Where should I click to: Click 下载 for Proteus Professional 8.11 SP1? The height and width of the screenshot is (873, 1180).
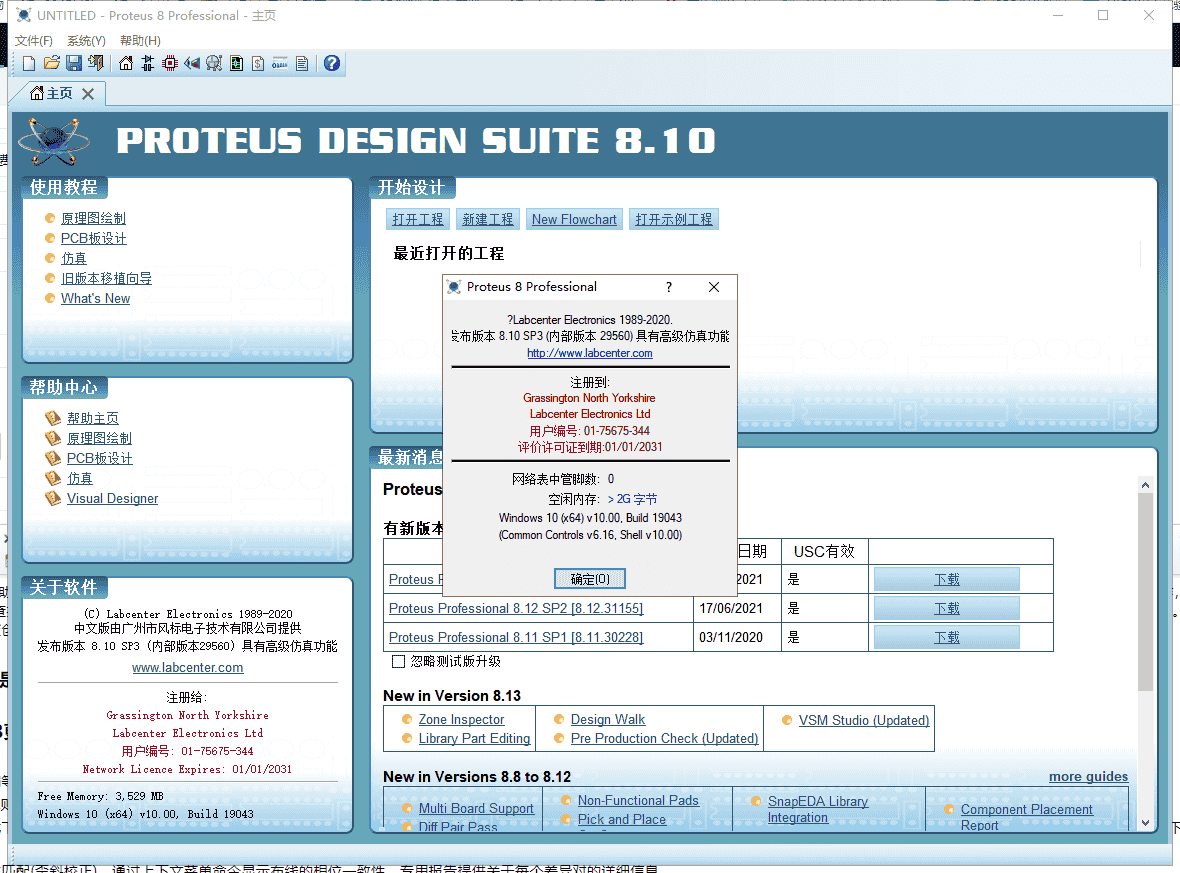pyautogui.click(x=946, y=637)
